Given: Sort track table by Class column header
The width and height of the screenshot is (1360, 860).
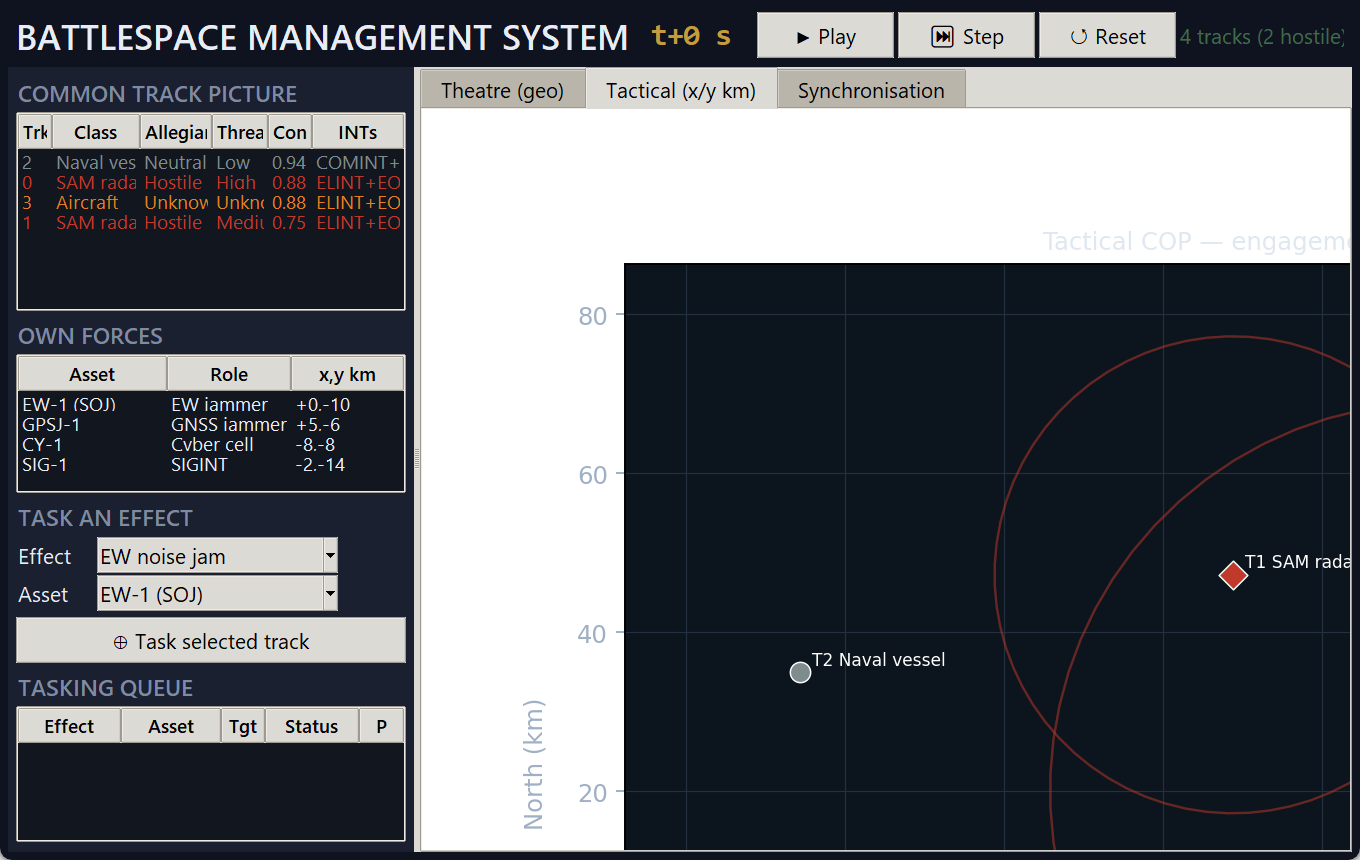Looking at the screenshot, I should (95, 132).
